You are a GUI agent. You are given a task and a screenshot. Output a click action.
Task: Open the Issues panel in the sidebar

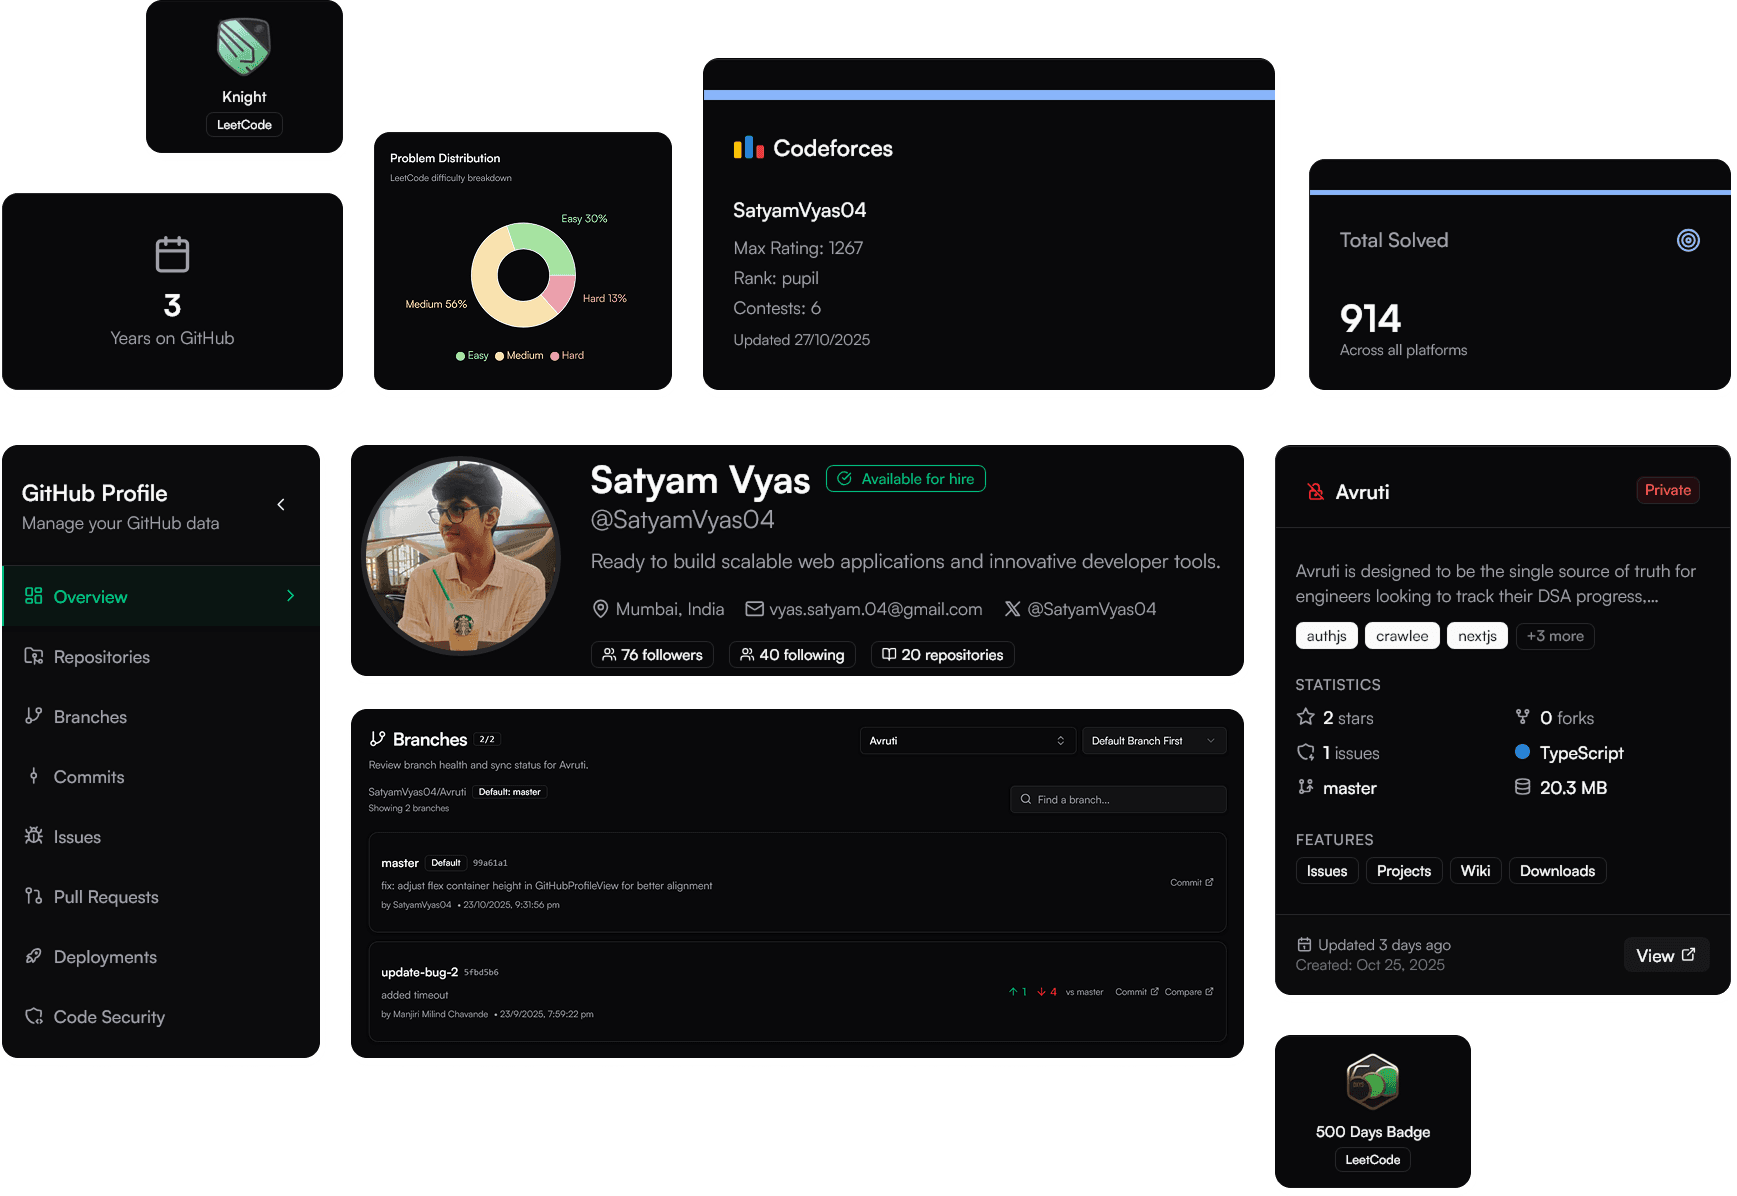click(x=76, y=836)
